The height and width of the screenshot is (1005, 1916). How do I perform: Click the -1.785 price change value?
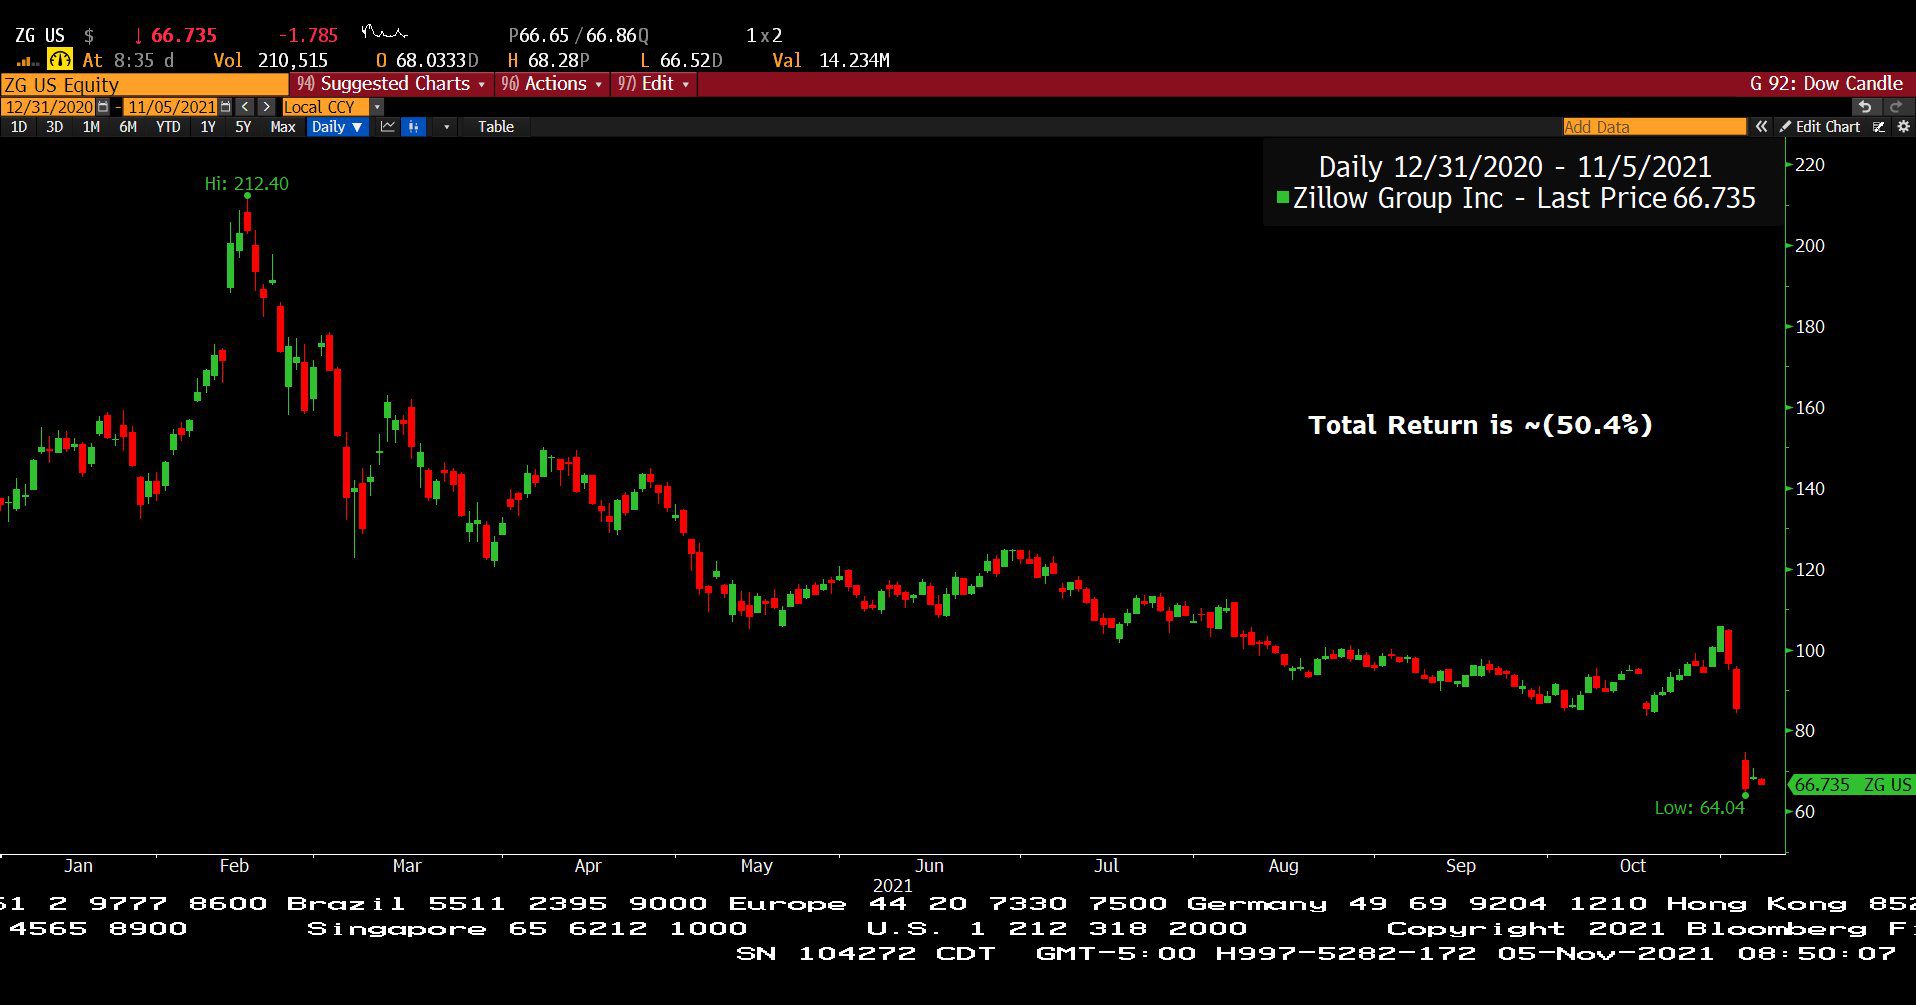point(307,36)
